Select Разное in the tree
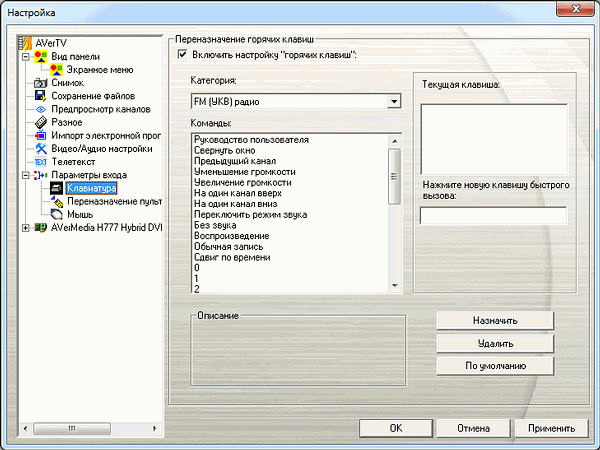This screenshot has height=450, width=600. pyautogui.click(x=67, y=122)
